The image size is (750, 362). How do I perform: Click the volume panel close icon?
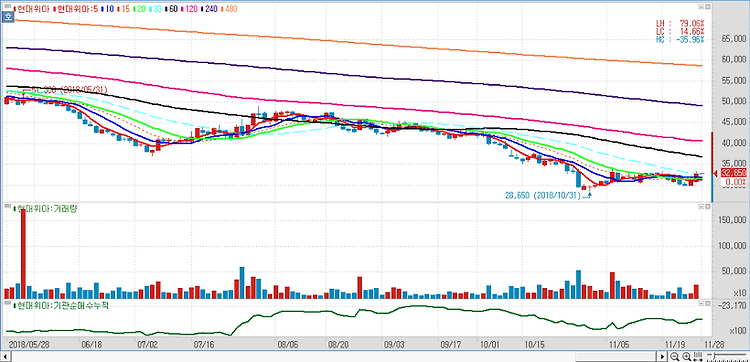(x=707, y=207)
